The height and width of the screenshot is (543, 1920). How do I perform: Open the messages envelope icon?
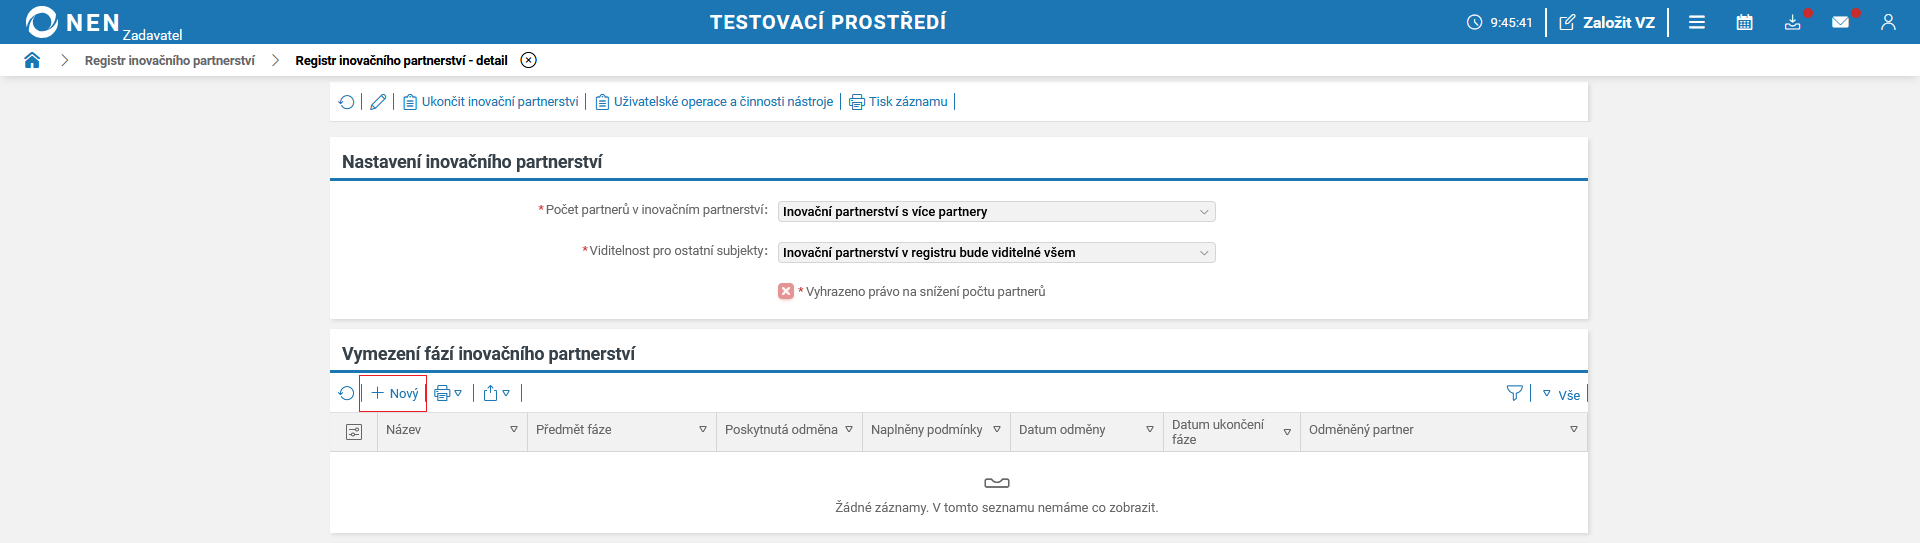[x=1840, y=22]
